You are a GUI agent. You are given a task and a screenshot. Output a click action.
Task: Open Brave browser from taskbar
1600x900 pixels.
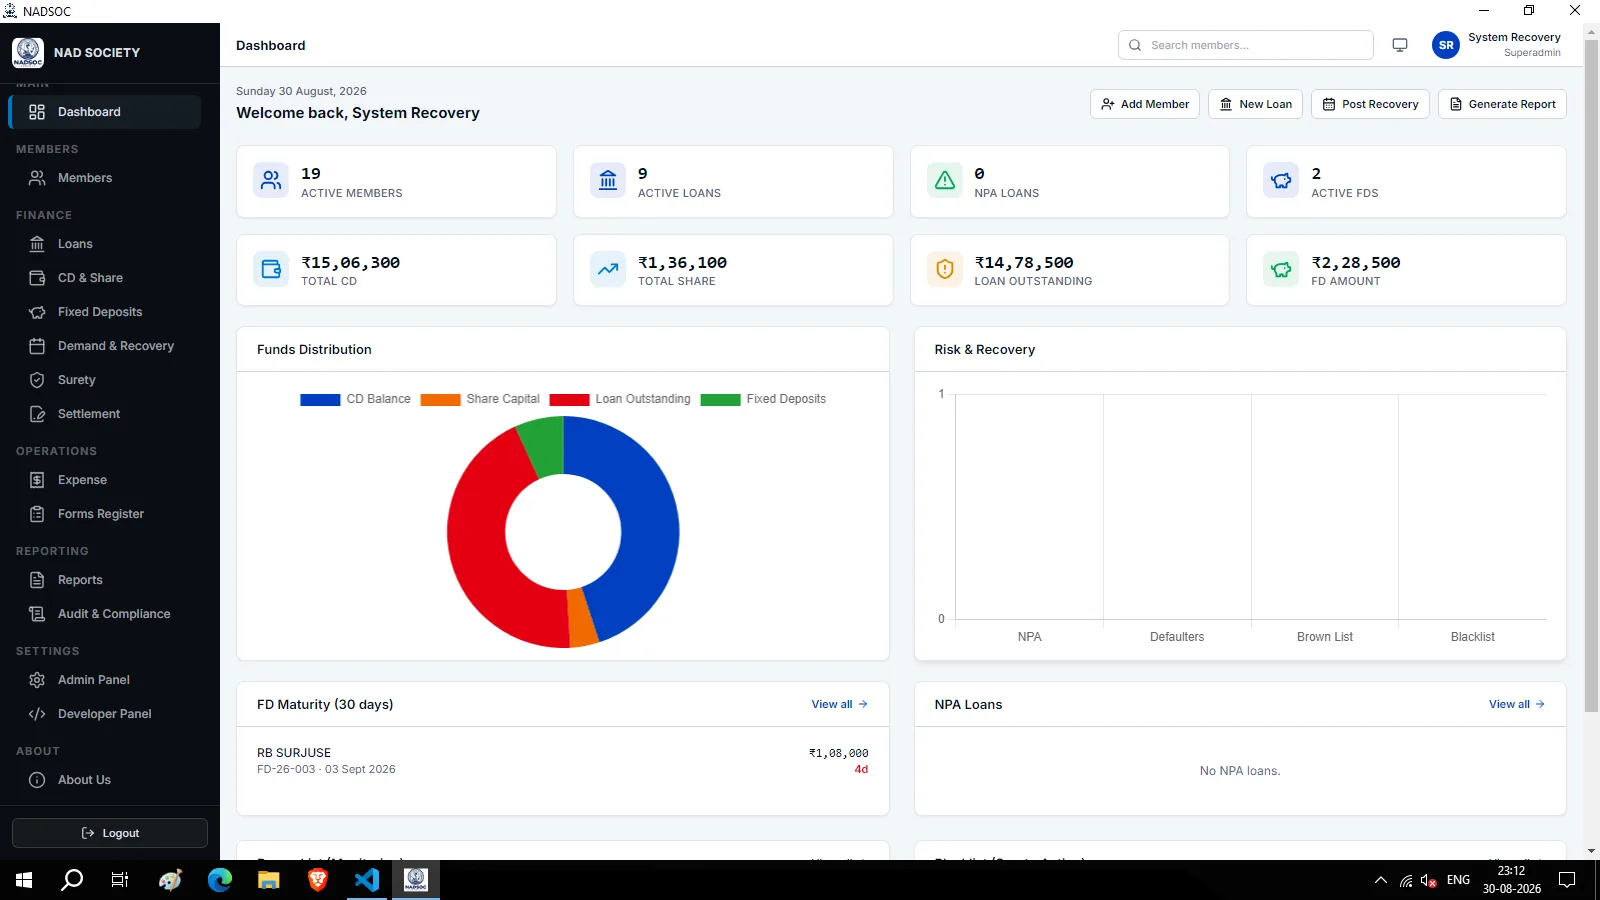[x=318, y=880]
